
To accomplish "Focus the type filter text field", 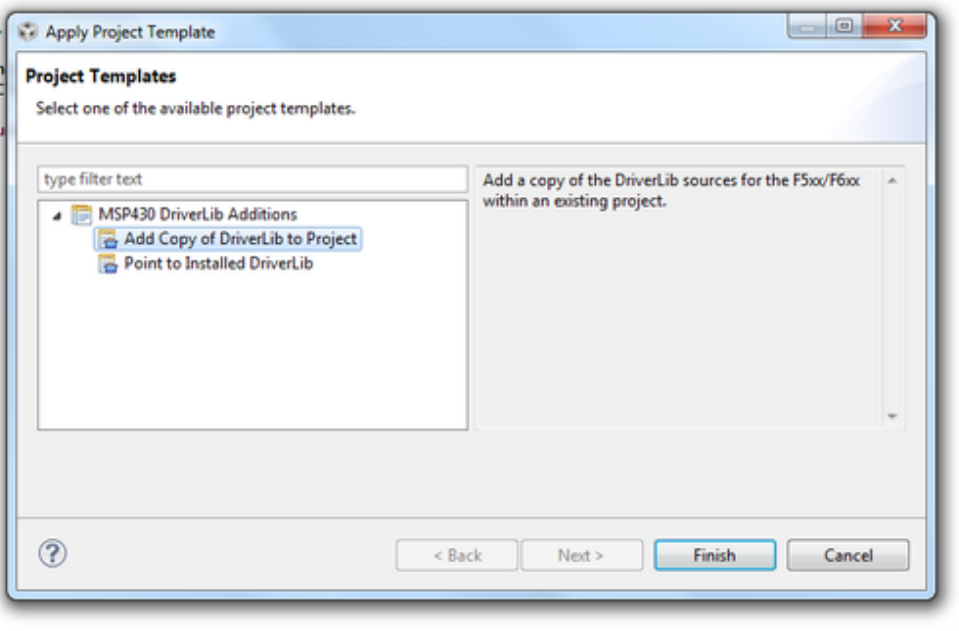I will click(252, 180).
